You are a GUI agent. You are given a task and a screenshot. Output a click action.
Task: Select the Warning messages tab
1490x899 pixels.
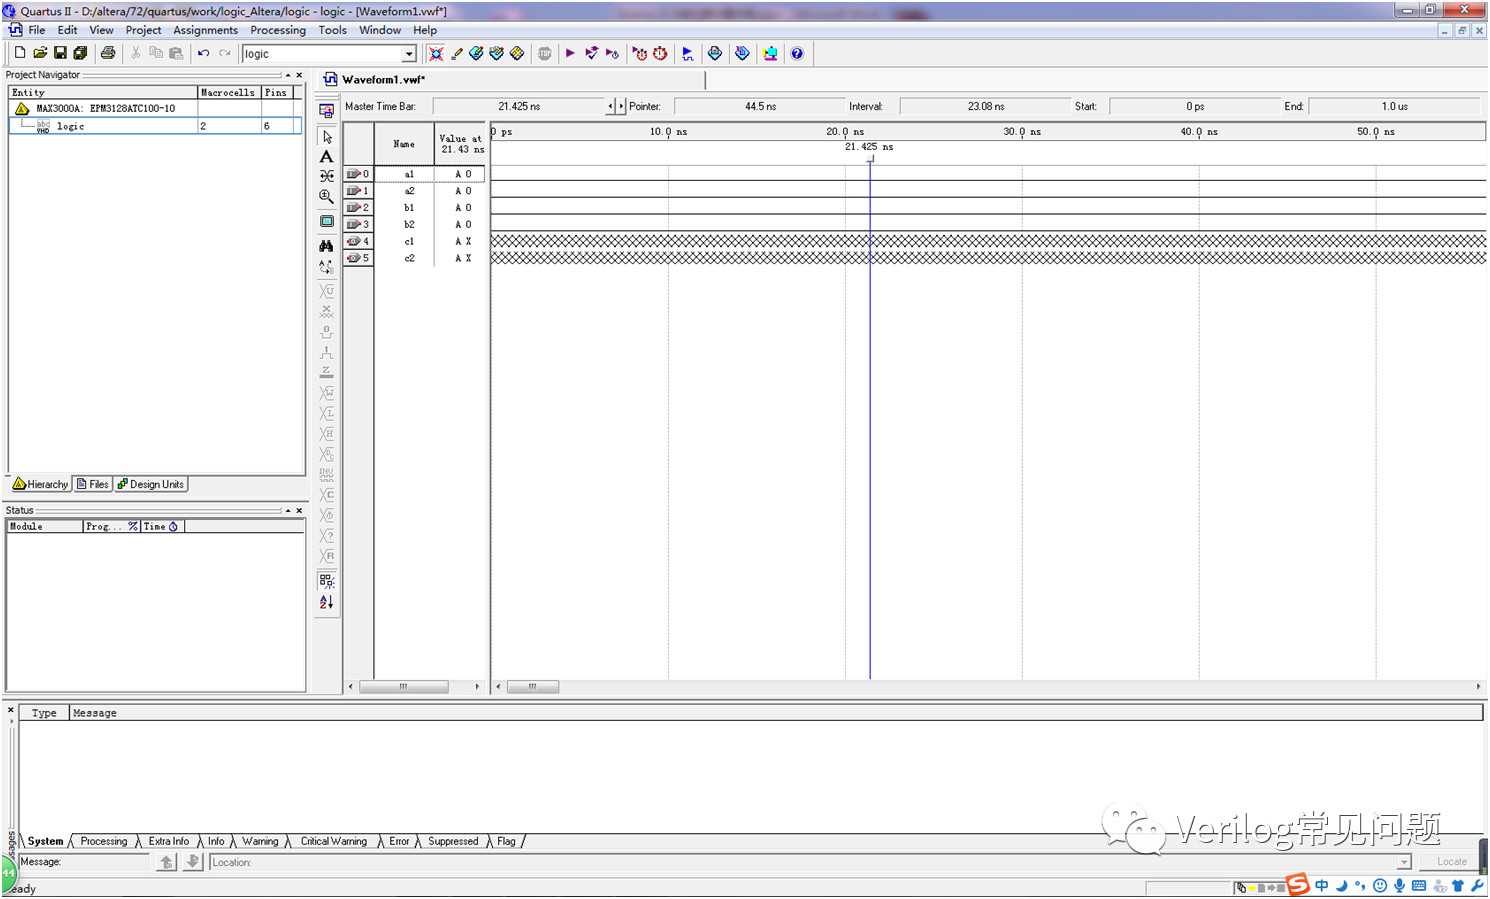[x=260, y=841]
